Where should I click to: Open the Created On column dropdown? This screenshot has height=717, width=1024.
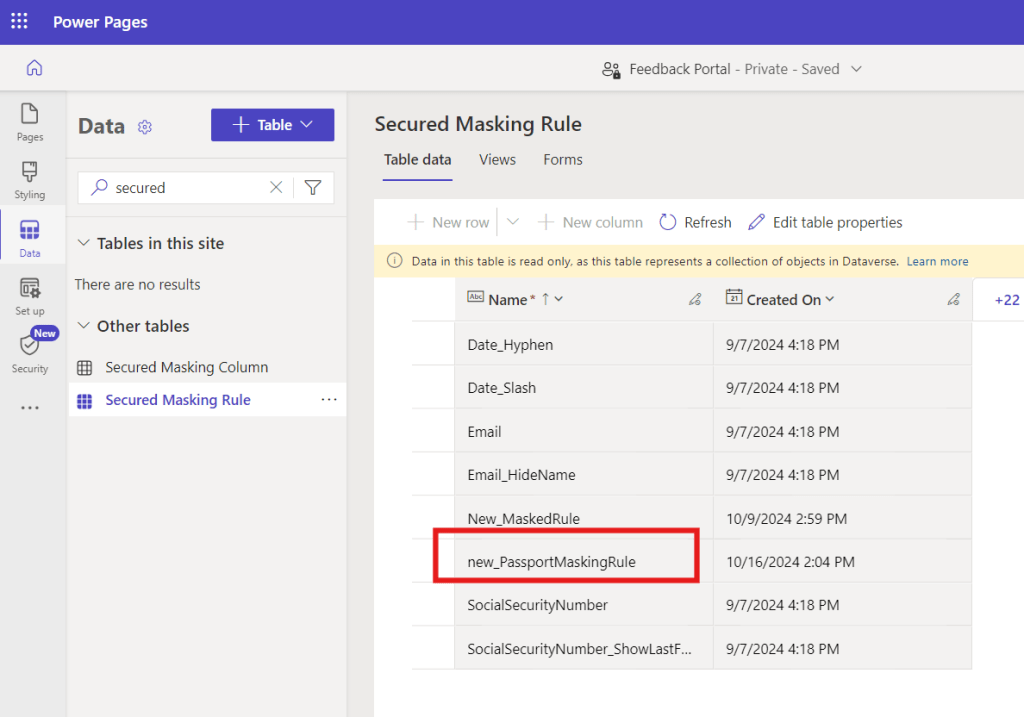[x=830, y=300]
